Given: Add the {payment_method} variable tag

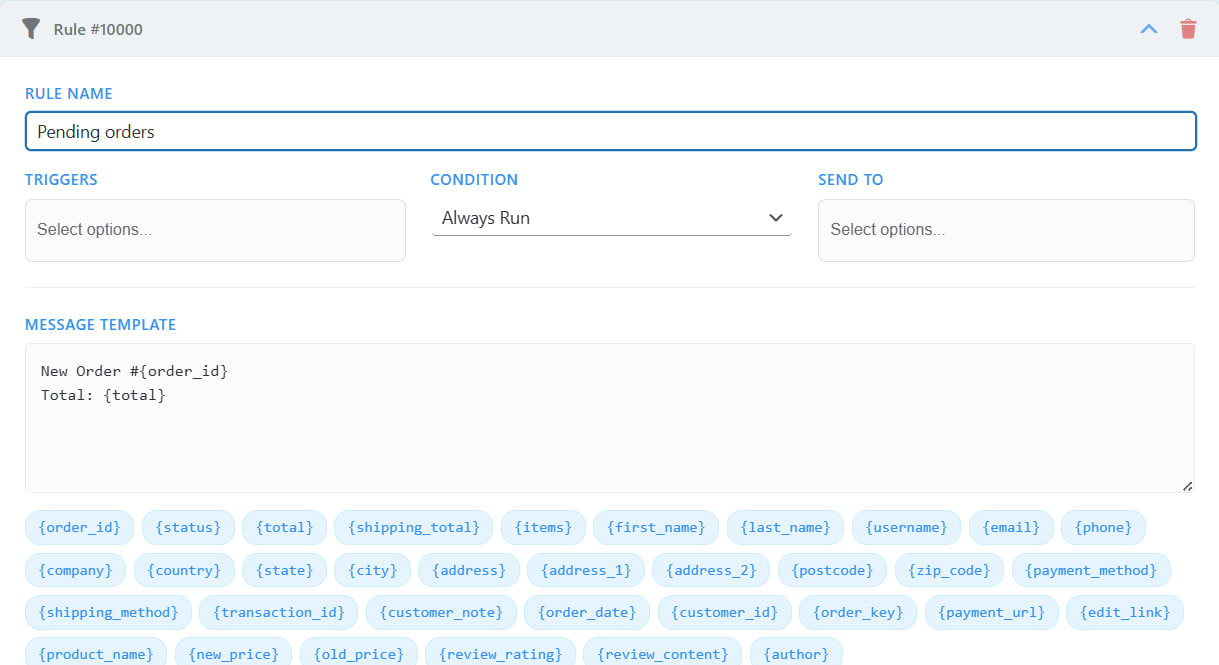Looking at the screenshot, I should 1091,570.
